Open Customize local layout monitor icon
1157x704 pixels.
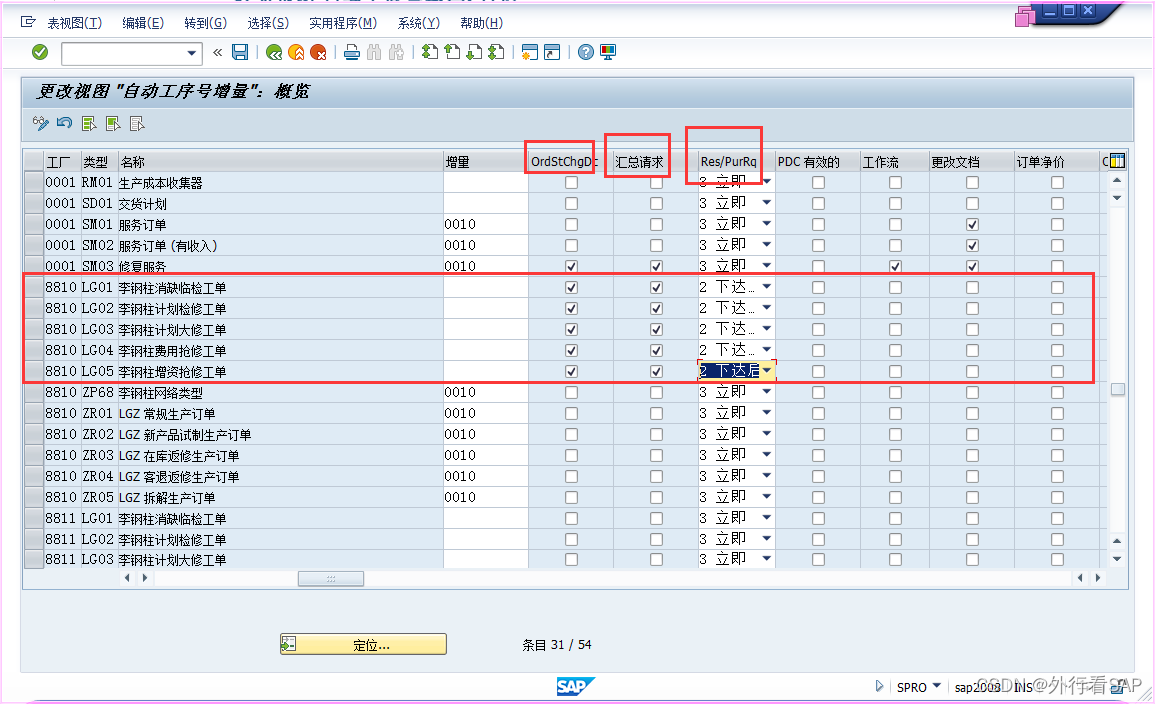coord(608,52)
